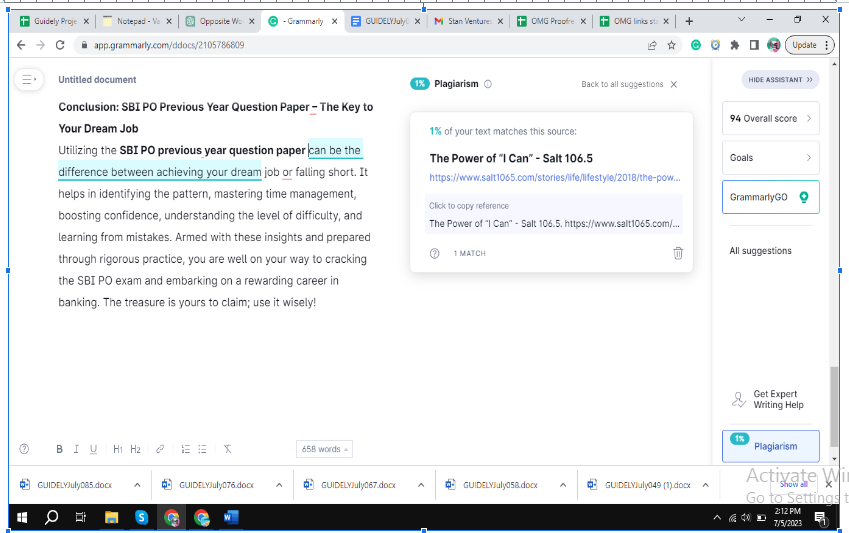Open Skype from the taskbar

[x=141, y=518]
